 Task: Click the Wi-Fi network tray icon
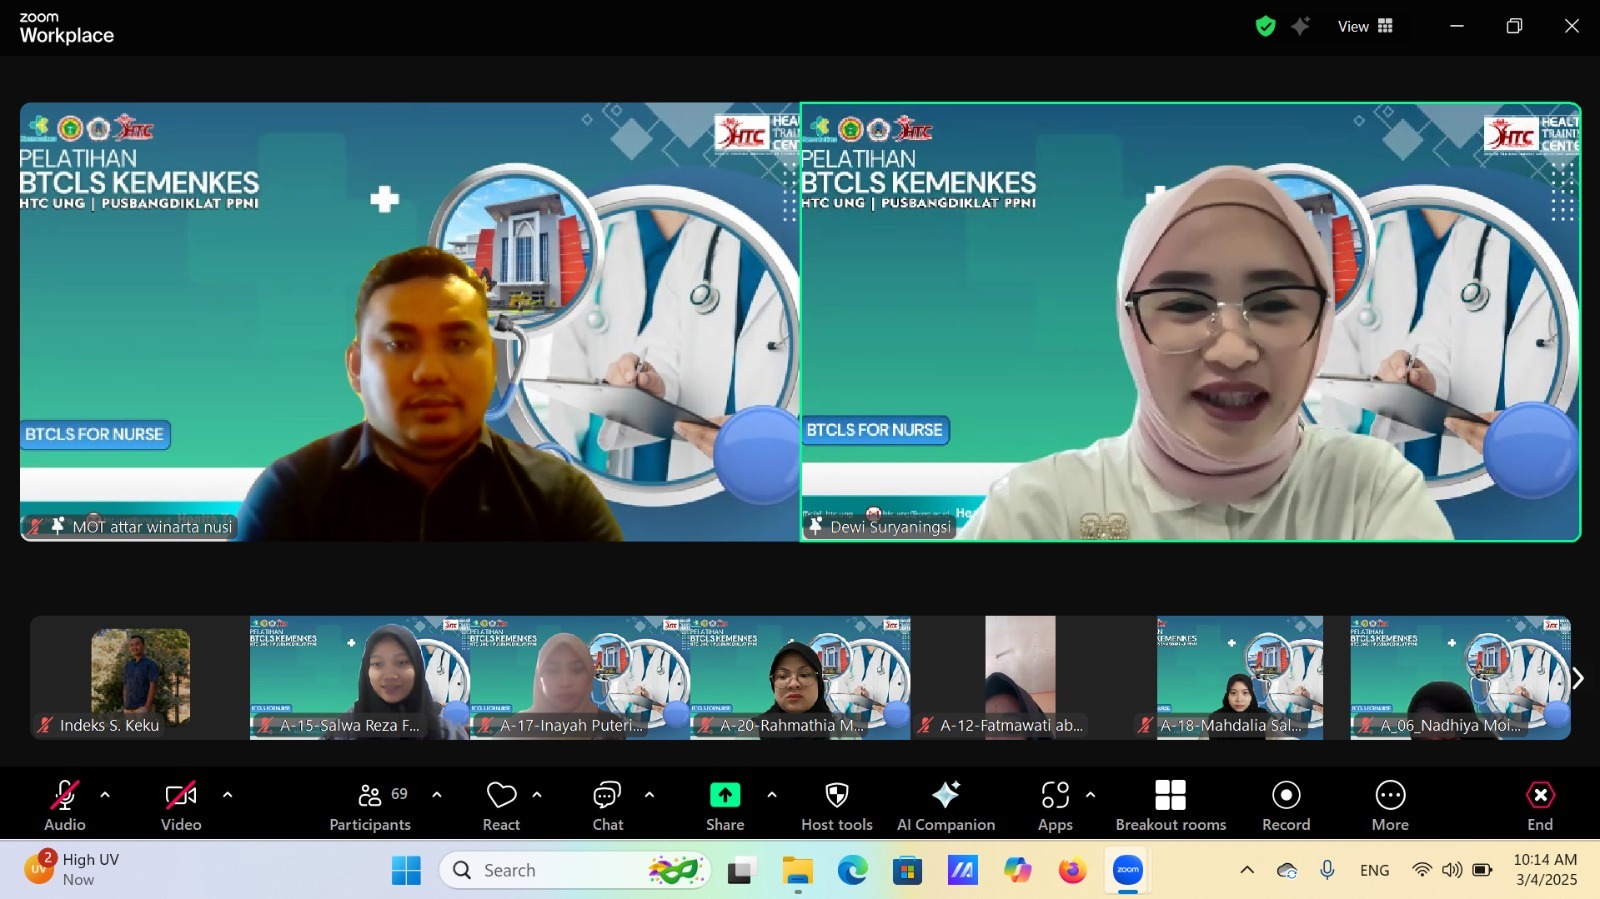[x=1421, y=870]
